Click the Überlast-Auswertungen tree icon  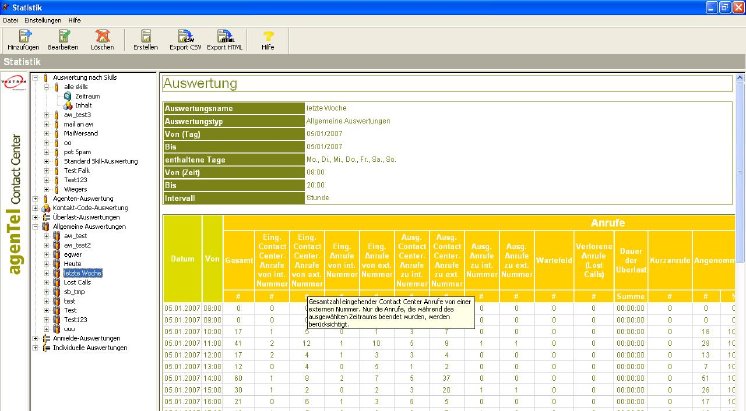tap(46, 217)
